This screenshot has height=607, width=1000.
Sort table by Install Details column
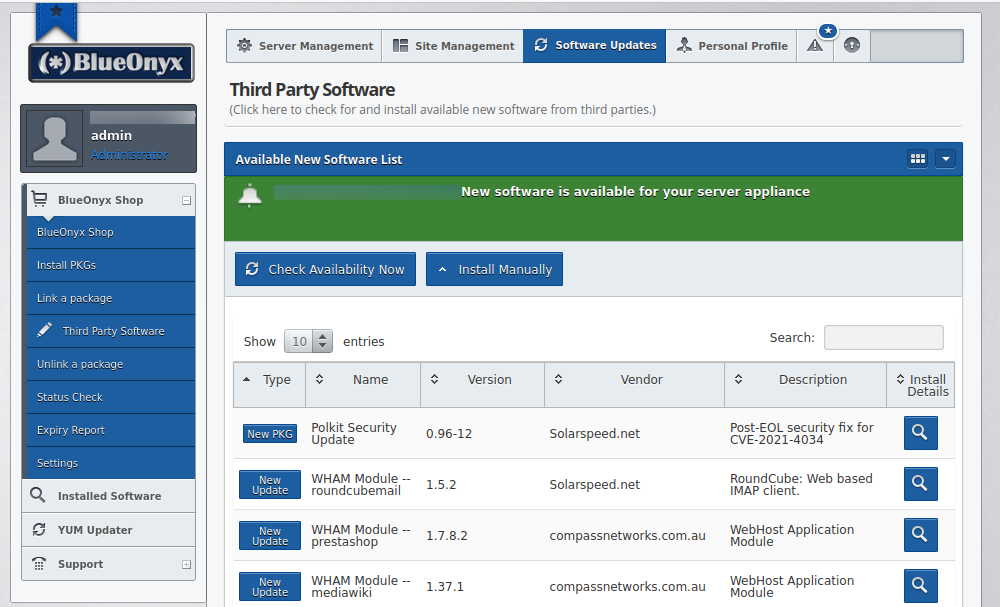[921, 385]
